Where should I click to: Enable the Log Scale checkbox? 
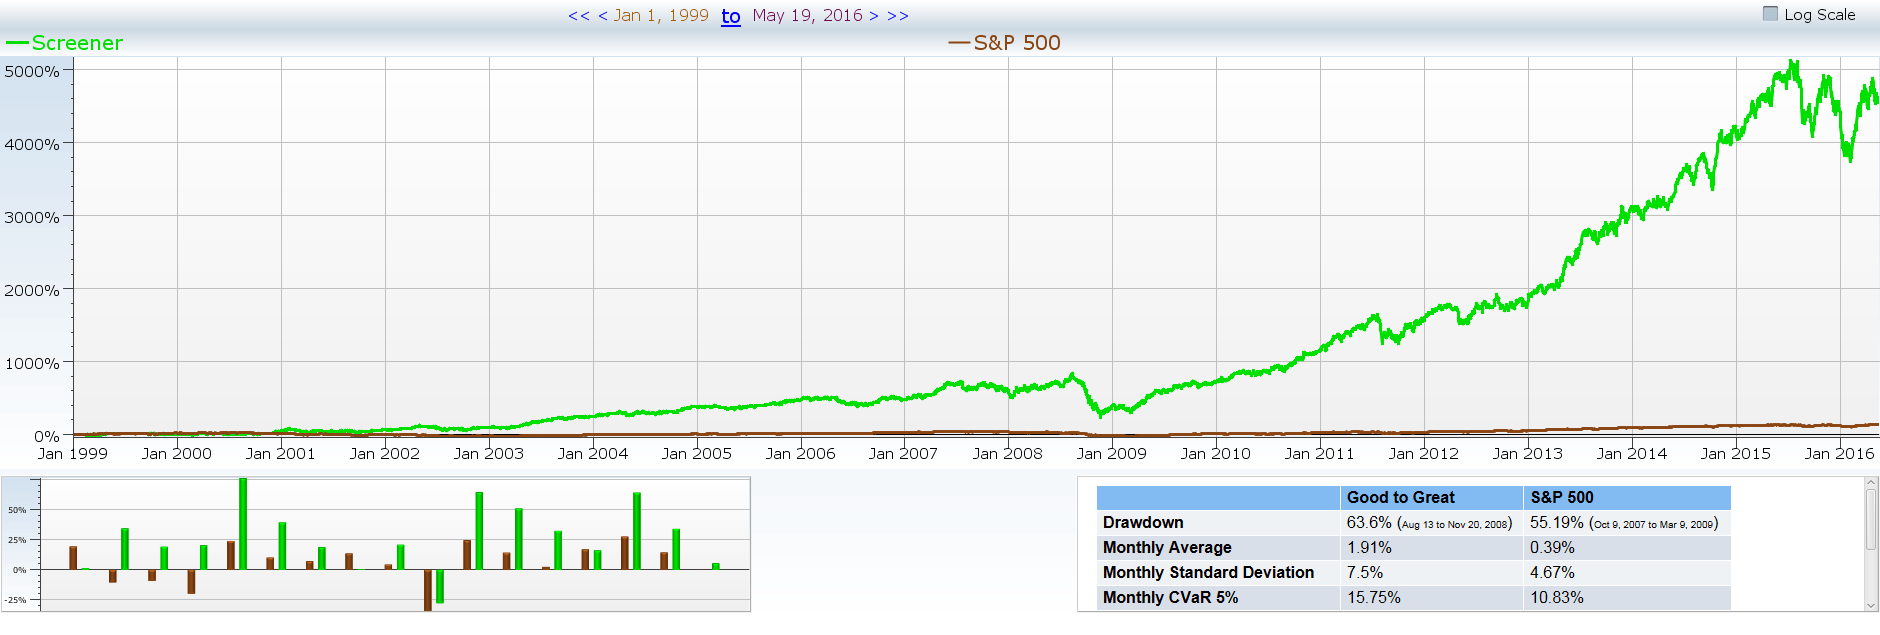tap(1770, 14)
